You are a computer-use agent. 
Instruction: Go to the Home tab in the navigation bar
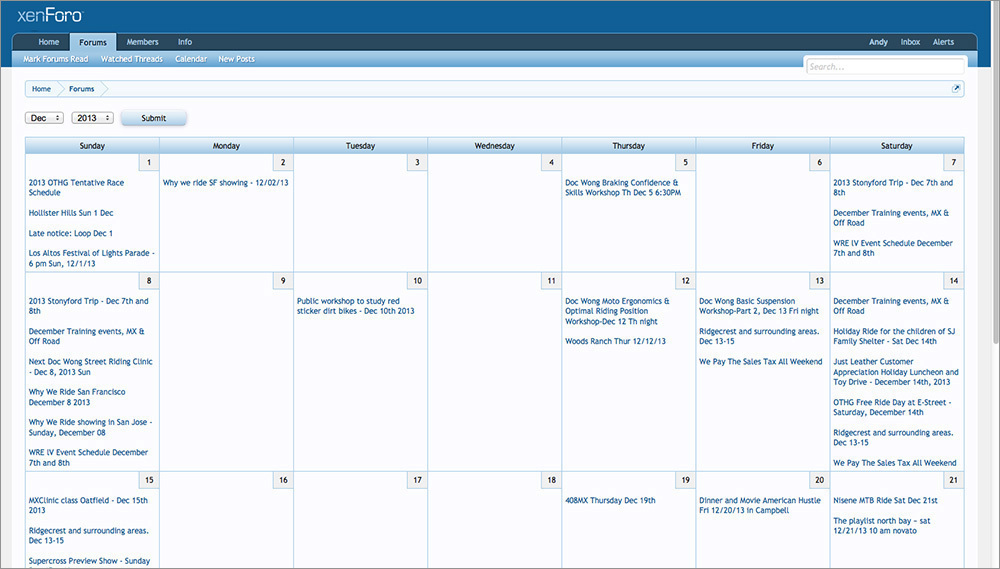click(48, 42)
